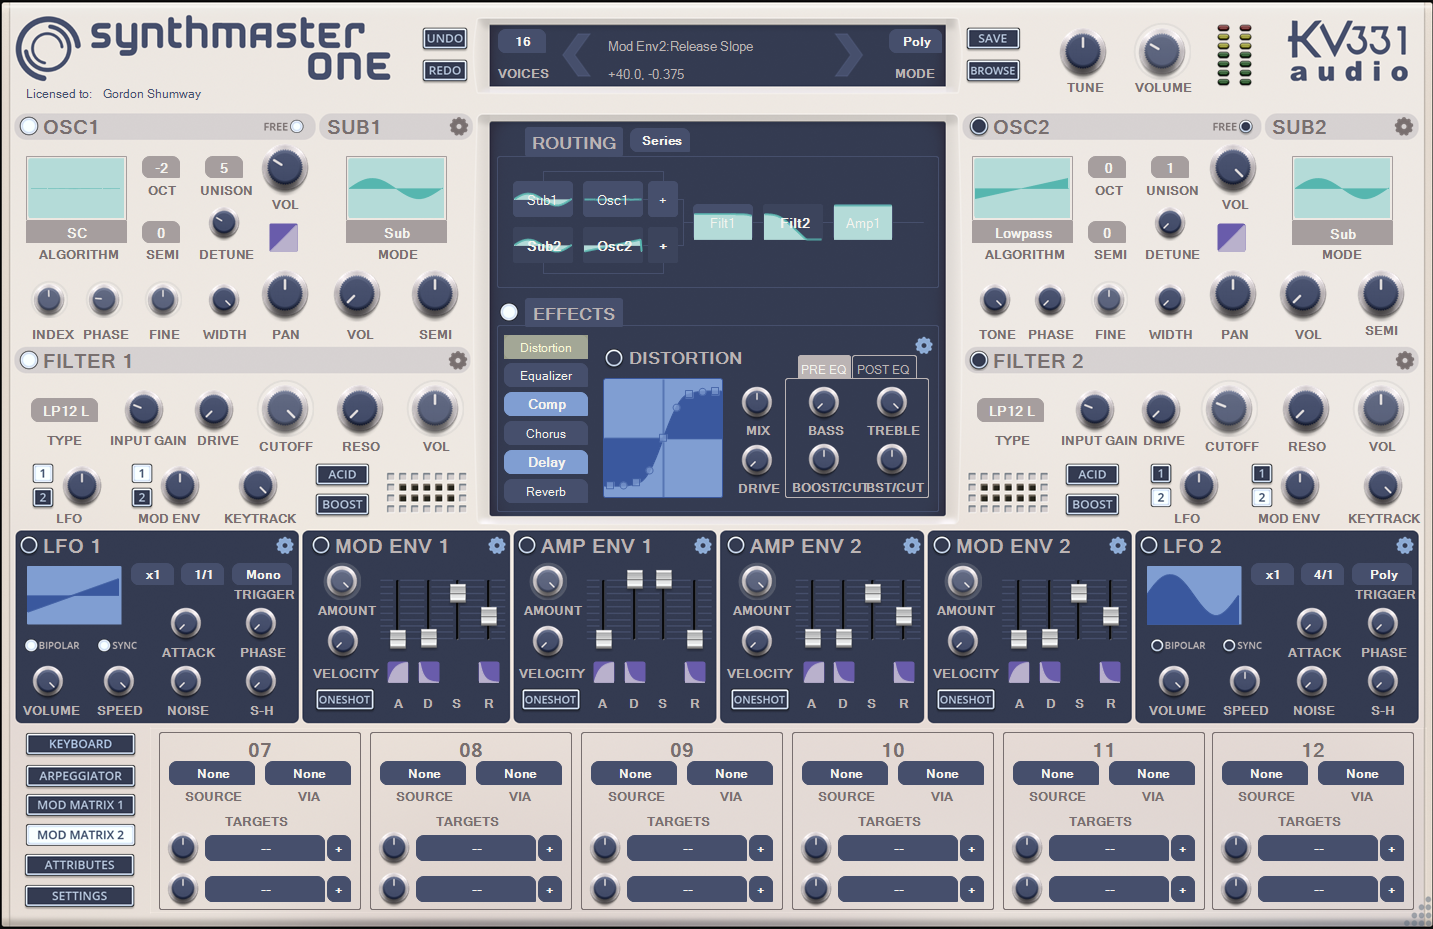Image resolution: width=1433 pixels, height=929 pixels.
Task: Click OSC2 curve shape icon
Action: point(1231,238)
